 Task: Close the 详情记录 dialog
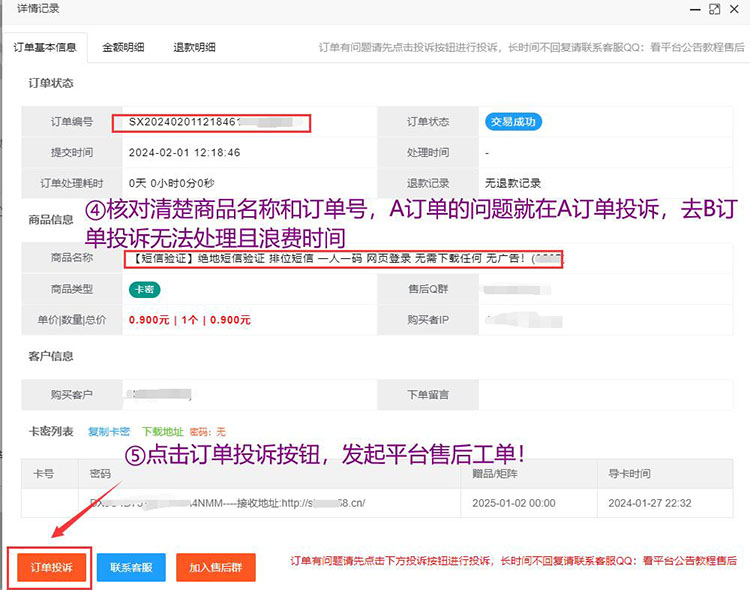click(x=735, y=9)
